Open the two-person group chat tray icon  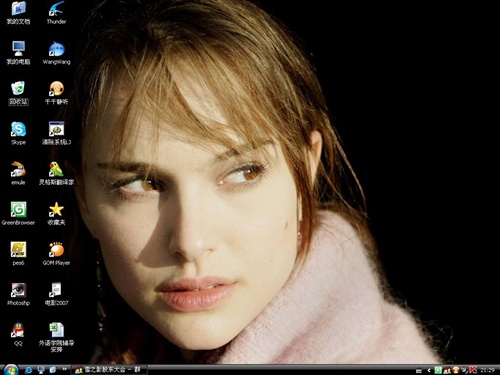point(447,370)
